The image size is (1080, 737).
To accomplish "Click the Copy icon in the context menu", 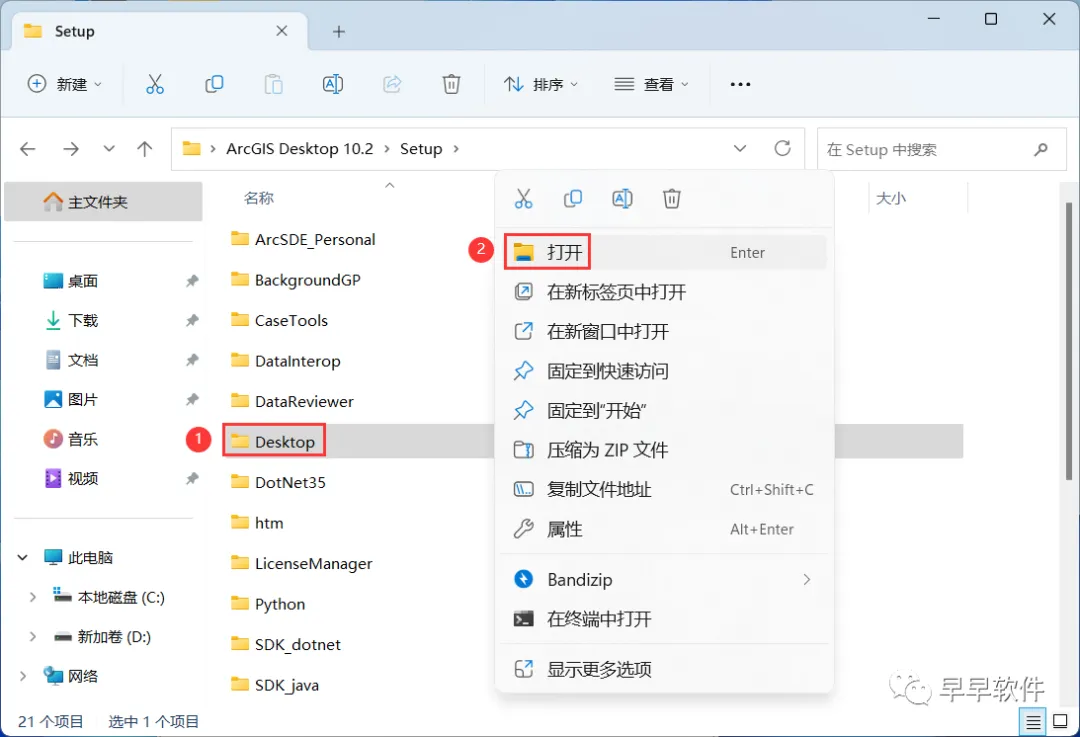I will tap(573, 199).
